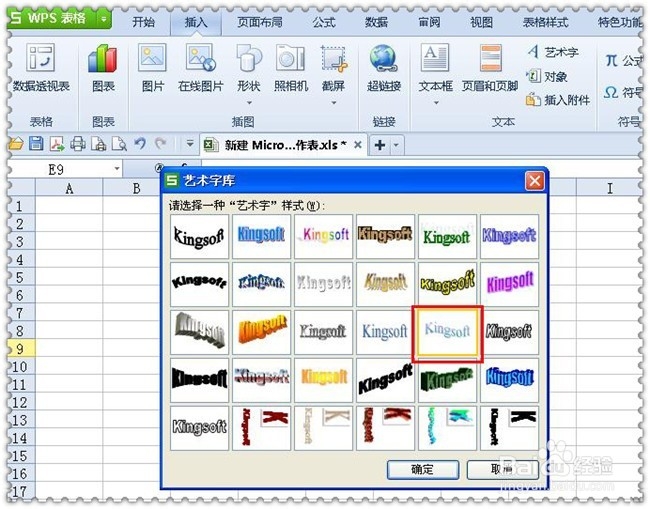650x509 pixels.
Task: Open the 公式 ribbon tab
Action: pos(324,22)
